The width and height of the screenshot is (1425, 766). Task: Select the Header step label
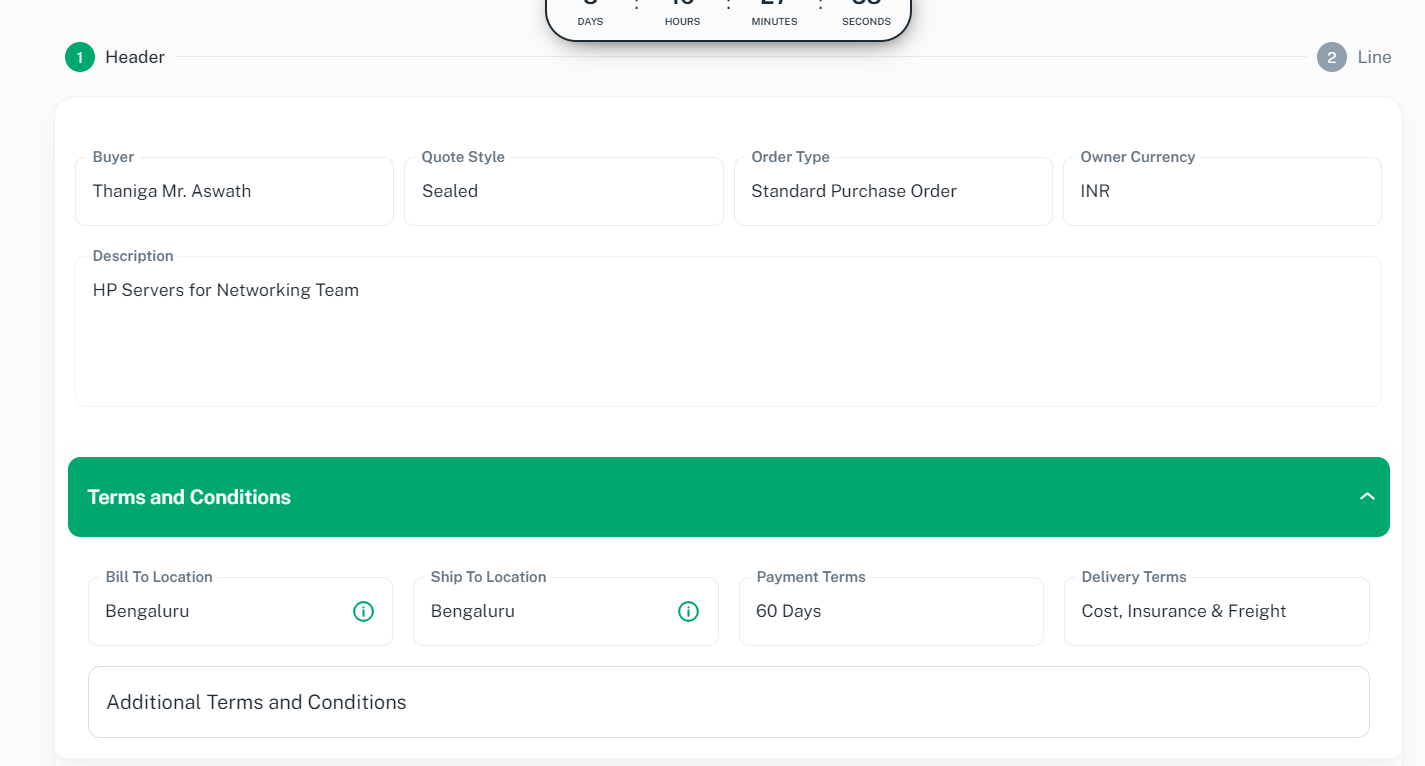135,57
